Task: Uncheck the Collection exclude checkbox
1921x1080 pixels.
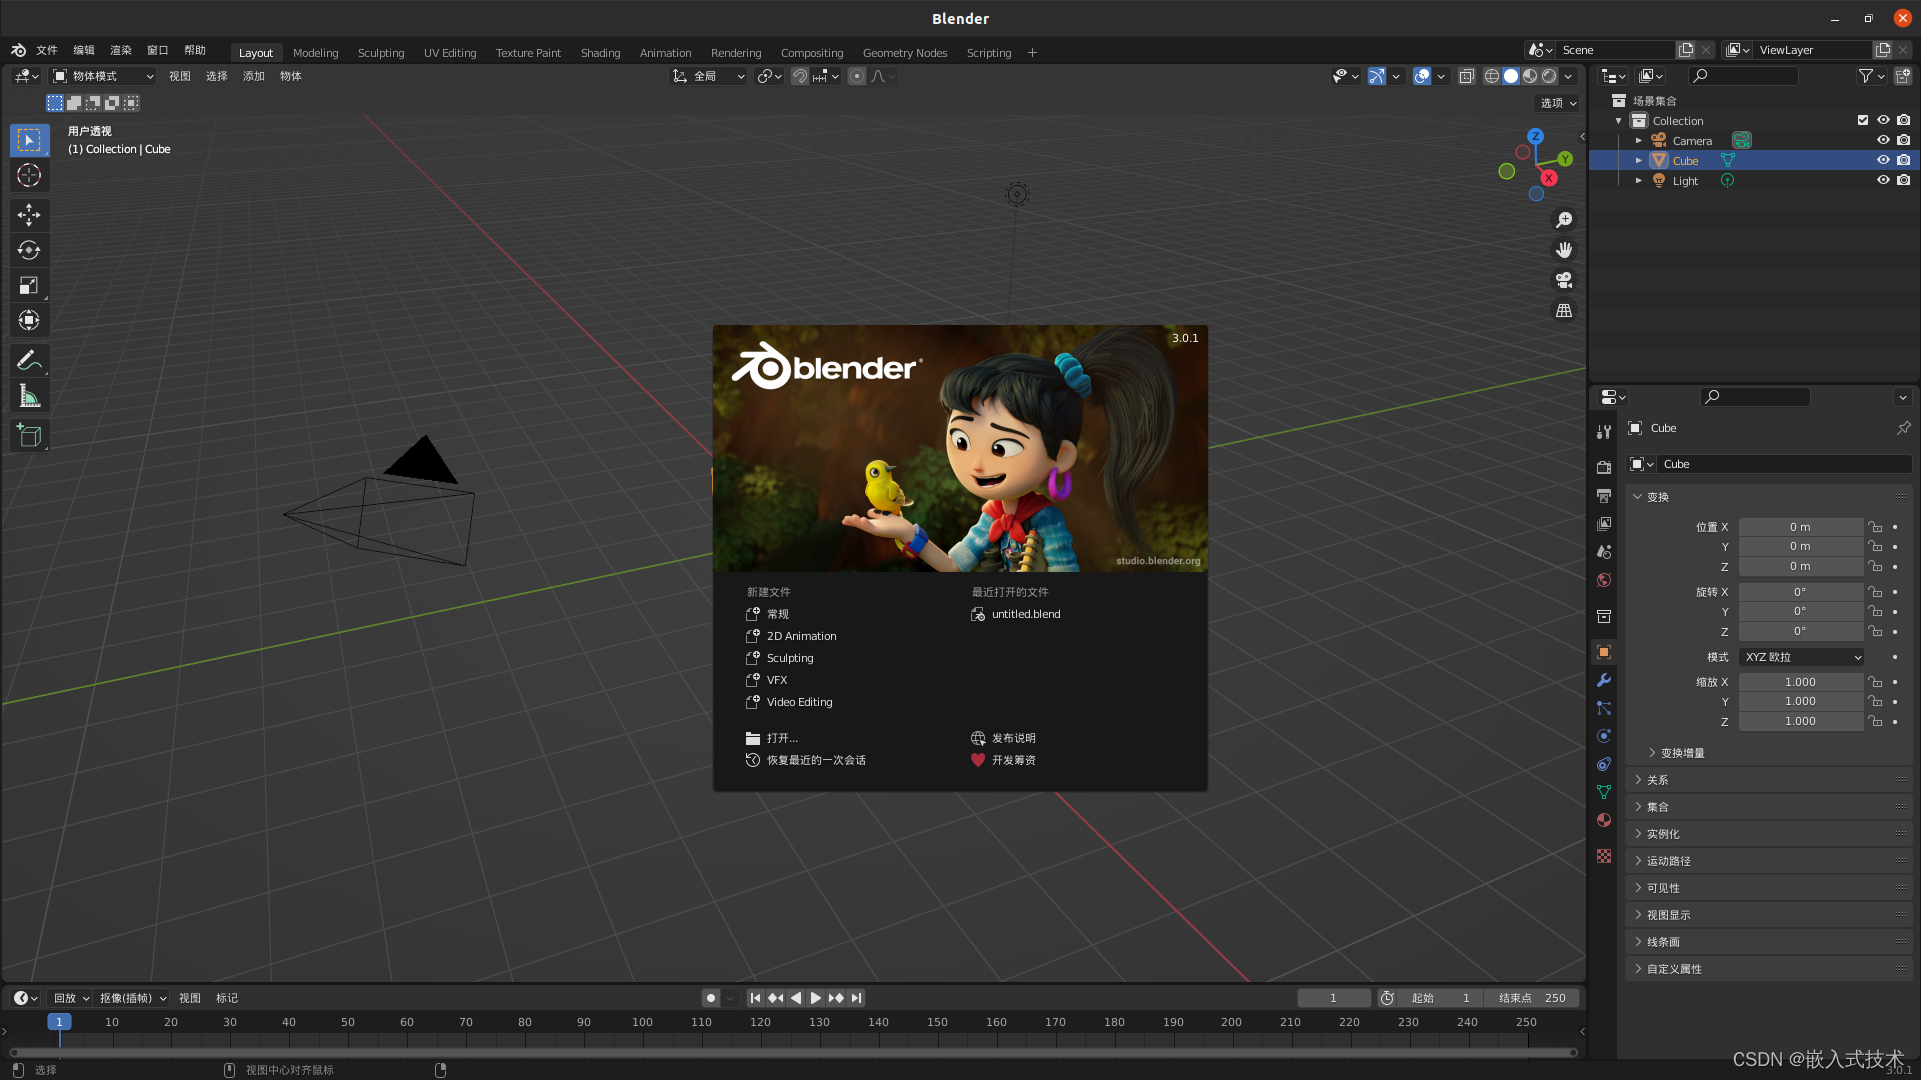Action: 1863,120
